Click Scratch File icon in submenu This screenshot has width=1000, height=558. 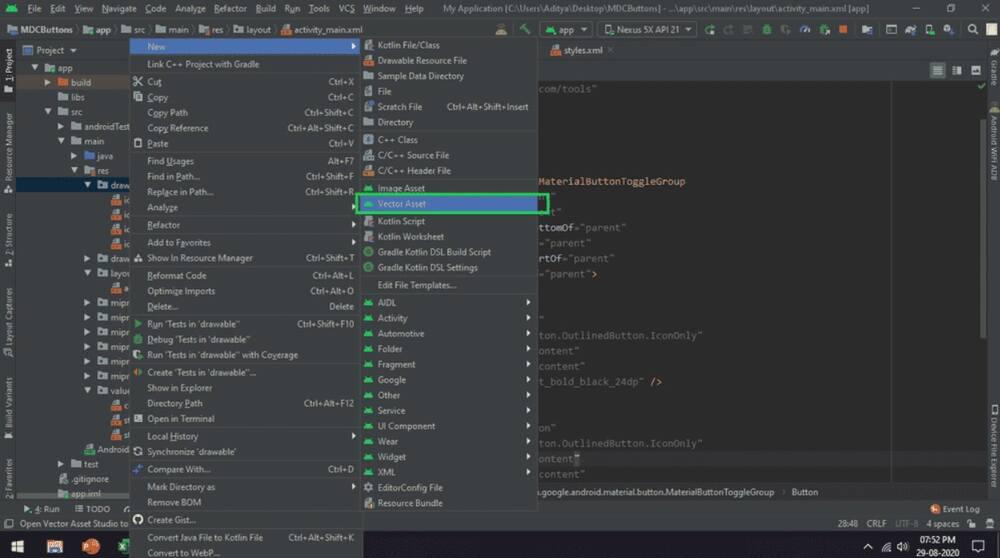[368, 106]
